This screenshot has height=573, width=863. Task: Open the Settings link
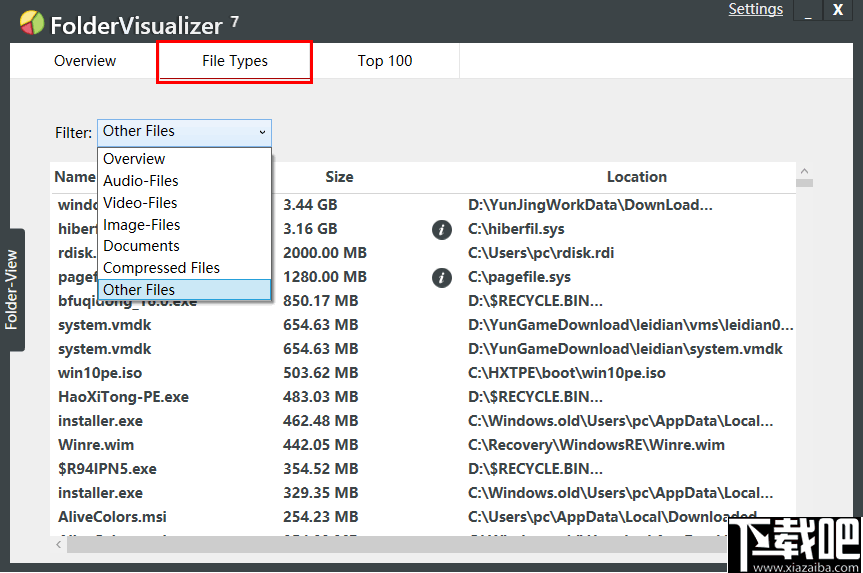click(755, 10)
